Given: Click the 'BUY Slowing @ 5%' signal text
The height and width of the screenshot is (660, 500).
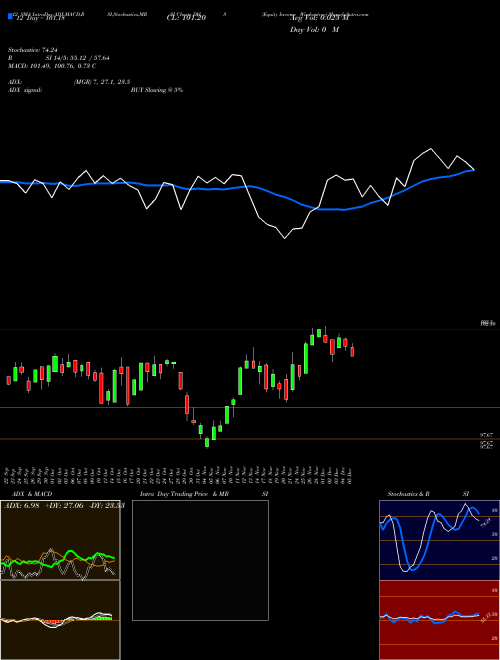Looking at the screenshot, I should coord(157,90).
